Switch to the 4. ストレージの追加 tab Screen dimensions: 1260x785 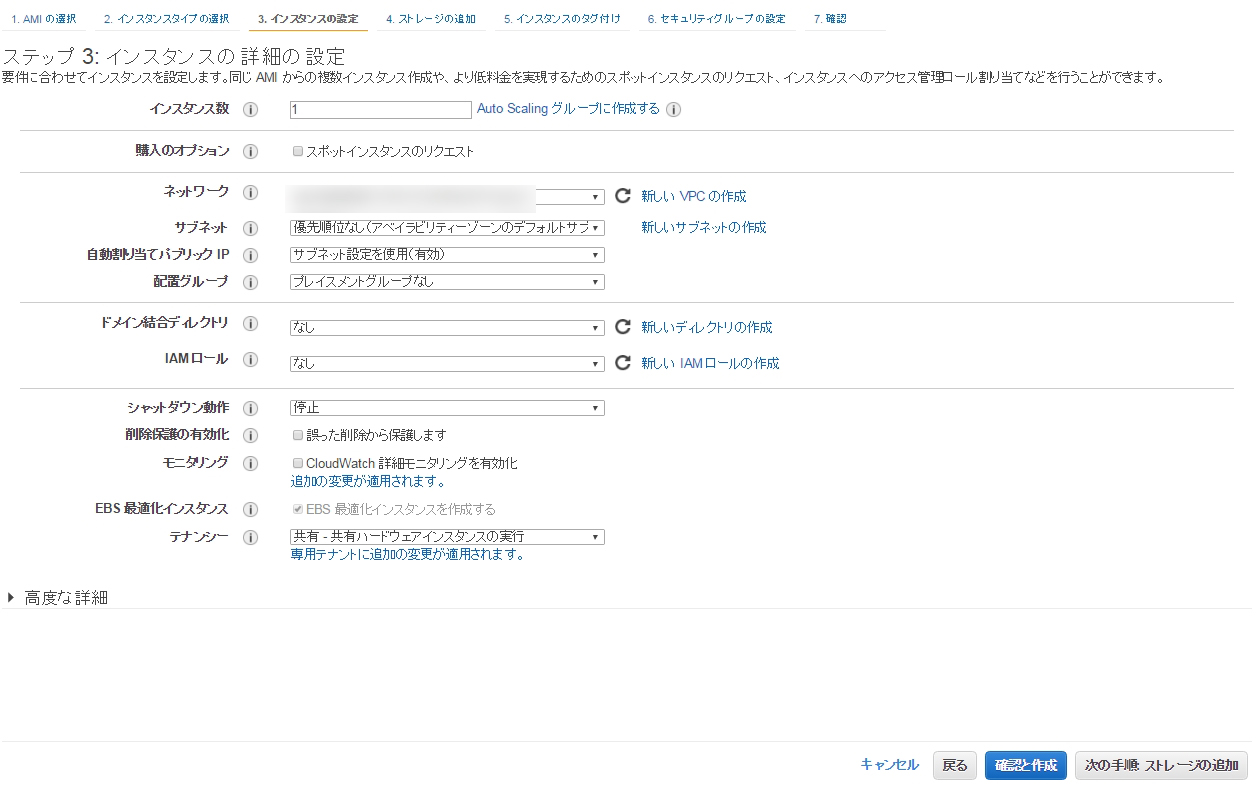(430, 17)
